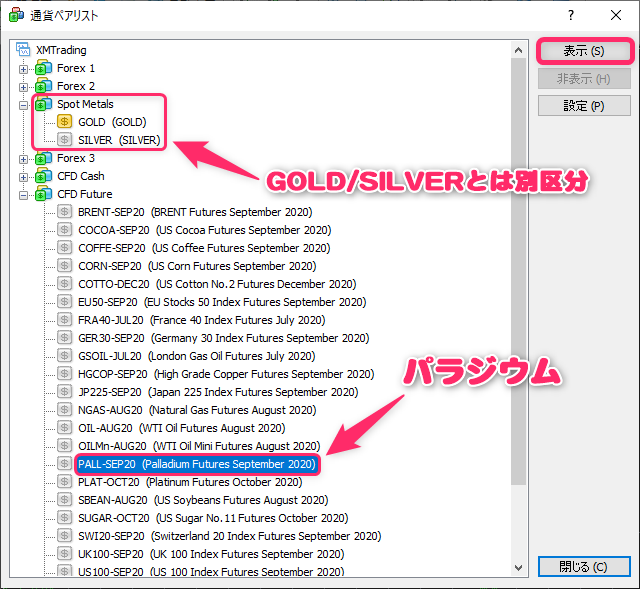Click the SBEAN-AUG20 symbol icon

click(x=64, y=499)
